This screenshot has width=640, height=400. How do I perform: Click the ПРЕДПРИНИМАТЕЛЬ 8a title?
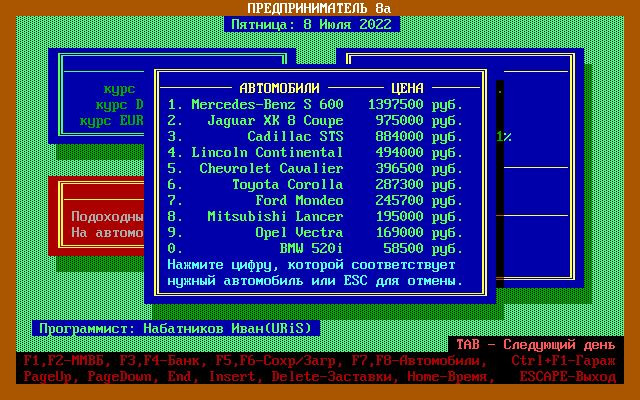pos(319,8)
